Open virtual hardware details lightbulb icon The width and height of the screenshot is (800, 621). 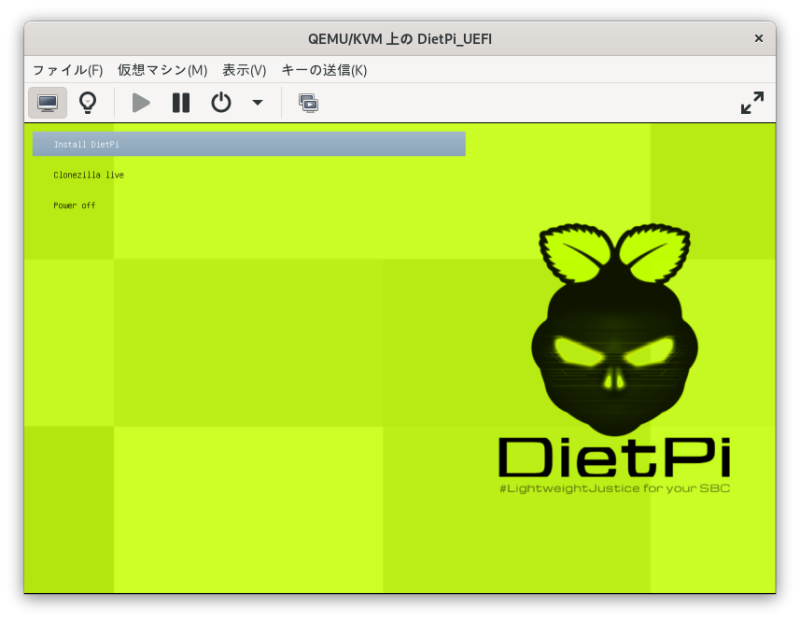coord(88,103)
